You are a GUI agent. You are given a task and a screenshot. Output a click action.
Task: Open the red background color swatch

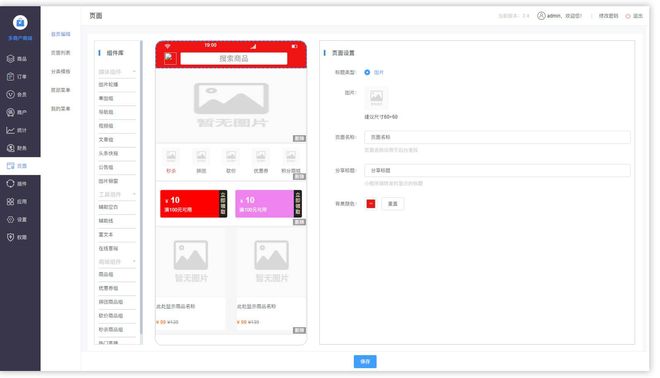click(371, 204)
